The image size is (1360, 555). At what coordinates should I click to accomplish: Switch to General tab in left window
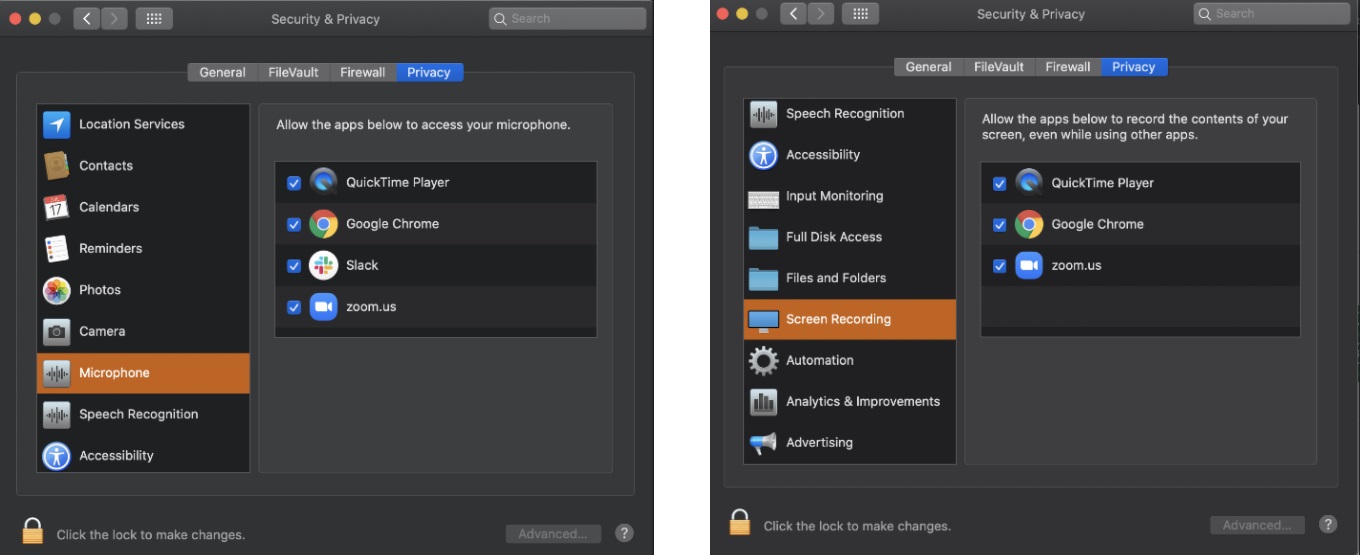pos(223,72)
